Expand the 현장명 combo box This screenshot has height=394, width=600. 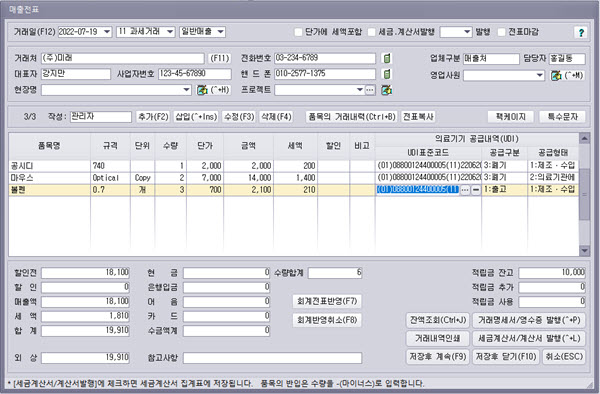click(186, 90)
